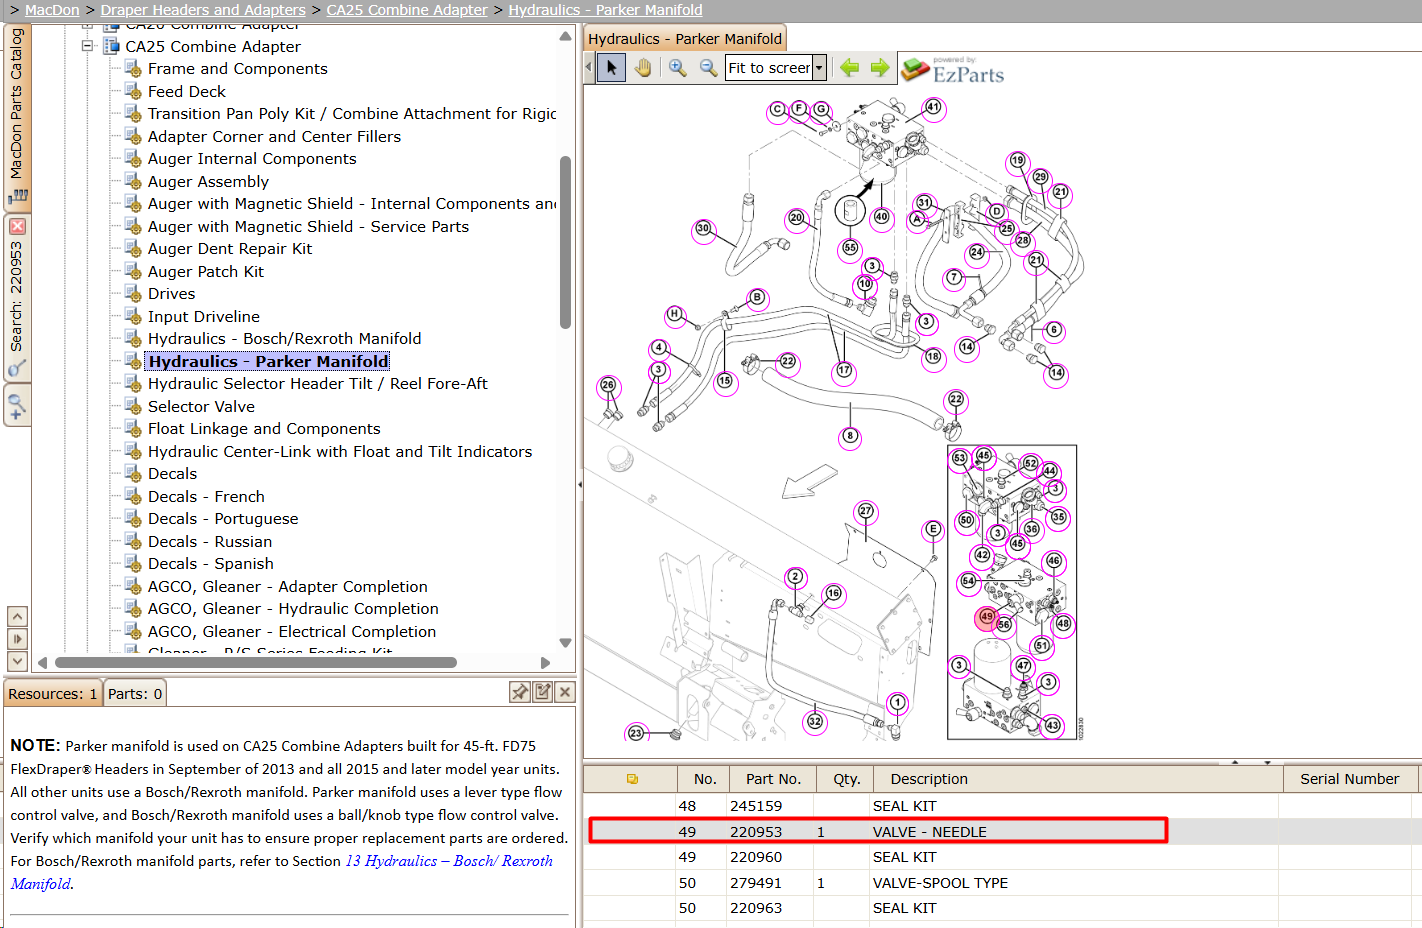Close the Search: 220953 tab
Image resolution: width=1422 pixels, height=928 pixels.
tap(17, 227)
